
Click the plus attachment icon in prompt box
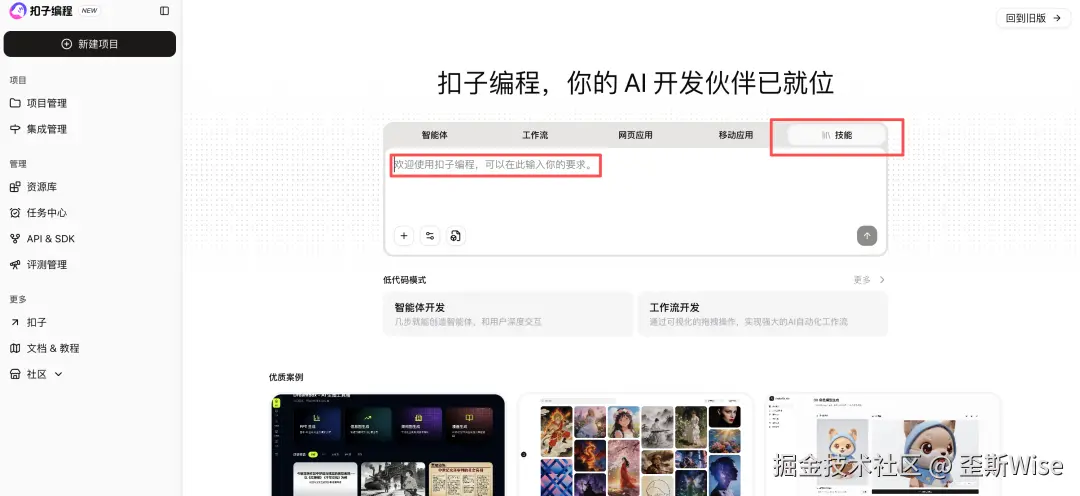point(404,236)
